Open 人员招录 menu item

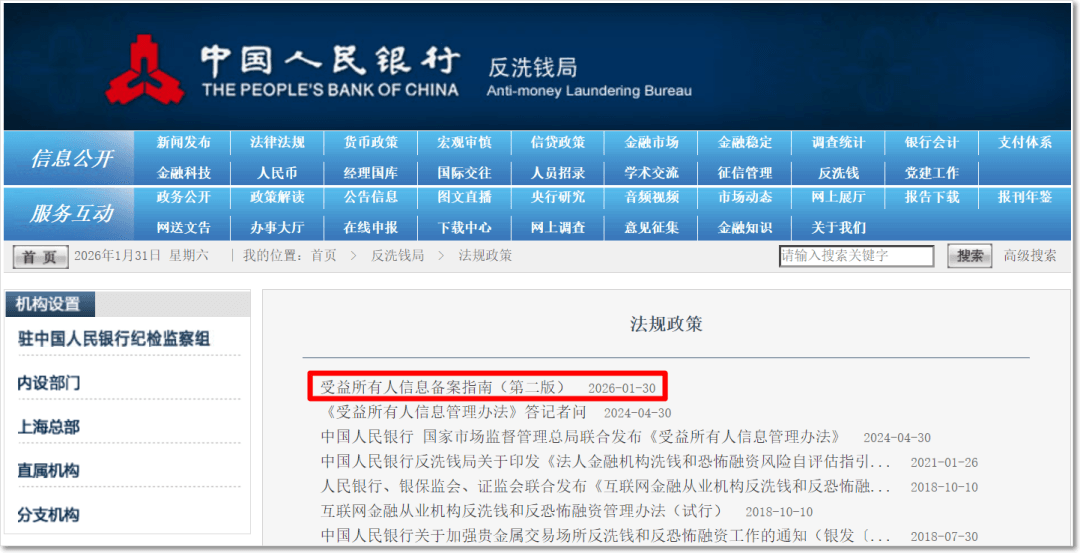point(558,173)
